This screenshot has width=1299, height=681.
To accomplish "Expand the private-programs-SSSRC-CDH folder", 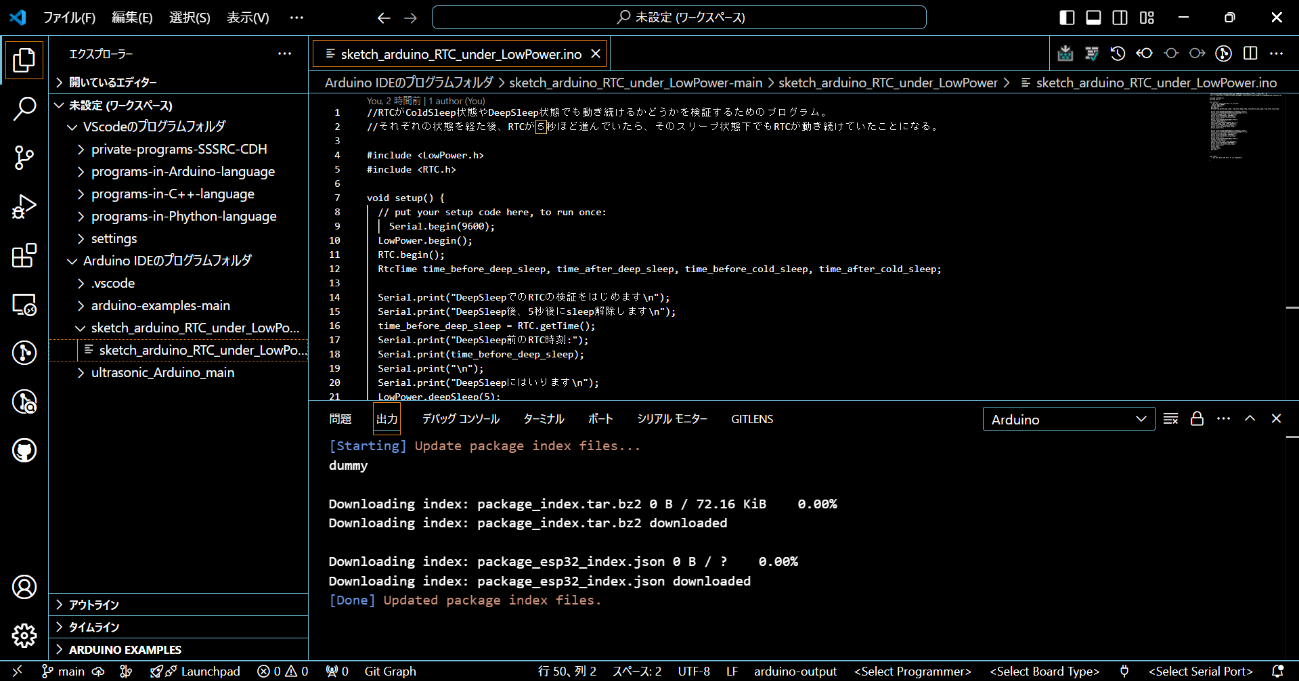I will point(179,149).
